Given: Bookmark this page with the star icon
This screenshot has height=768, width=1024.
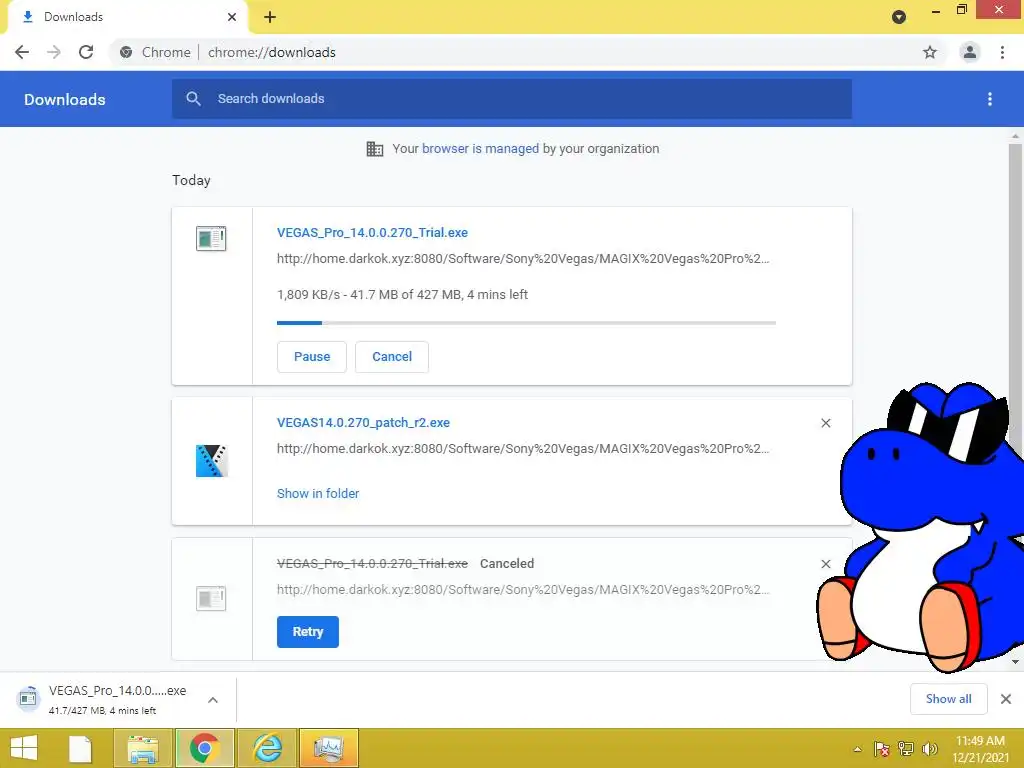Looking at the screenshot, I should (930, 52).
